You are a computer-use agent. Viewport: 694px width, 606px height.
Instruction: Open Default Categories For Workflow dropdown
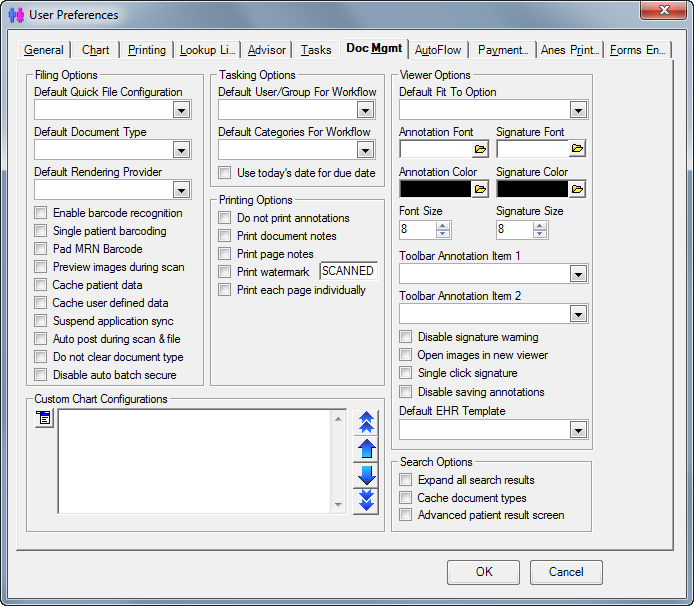pyautogui.click(x=366, y=150)
